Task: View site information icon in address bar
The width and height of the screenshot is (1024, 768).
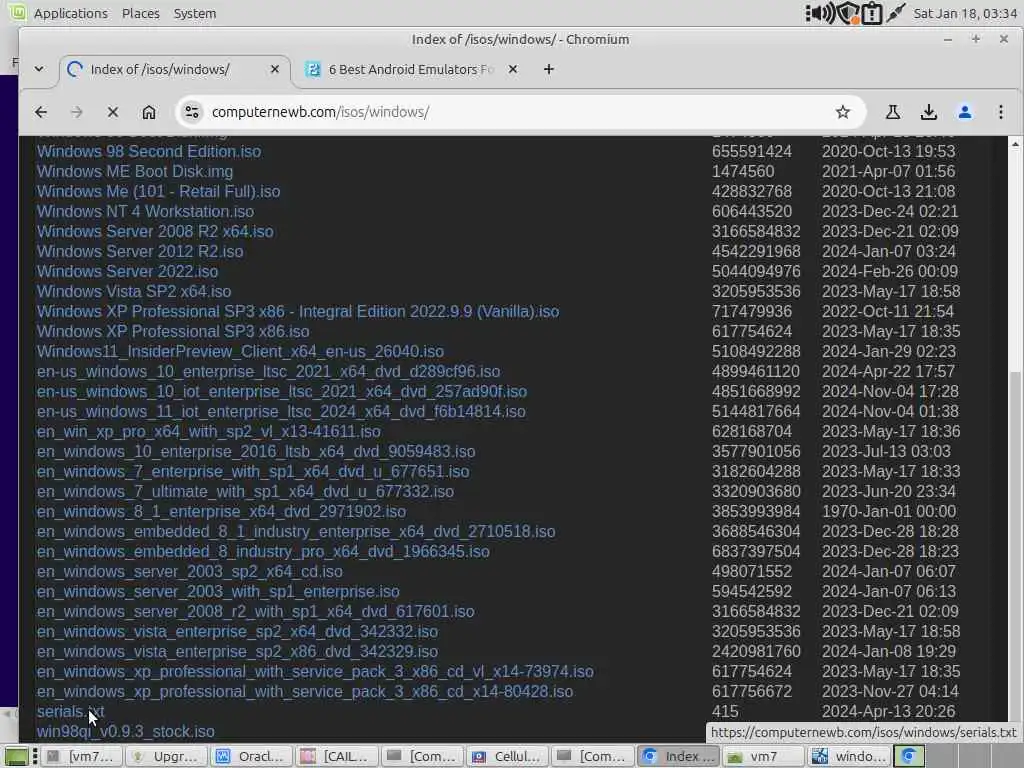Action: click(x=191, y=112)
